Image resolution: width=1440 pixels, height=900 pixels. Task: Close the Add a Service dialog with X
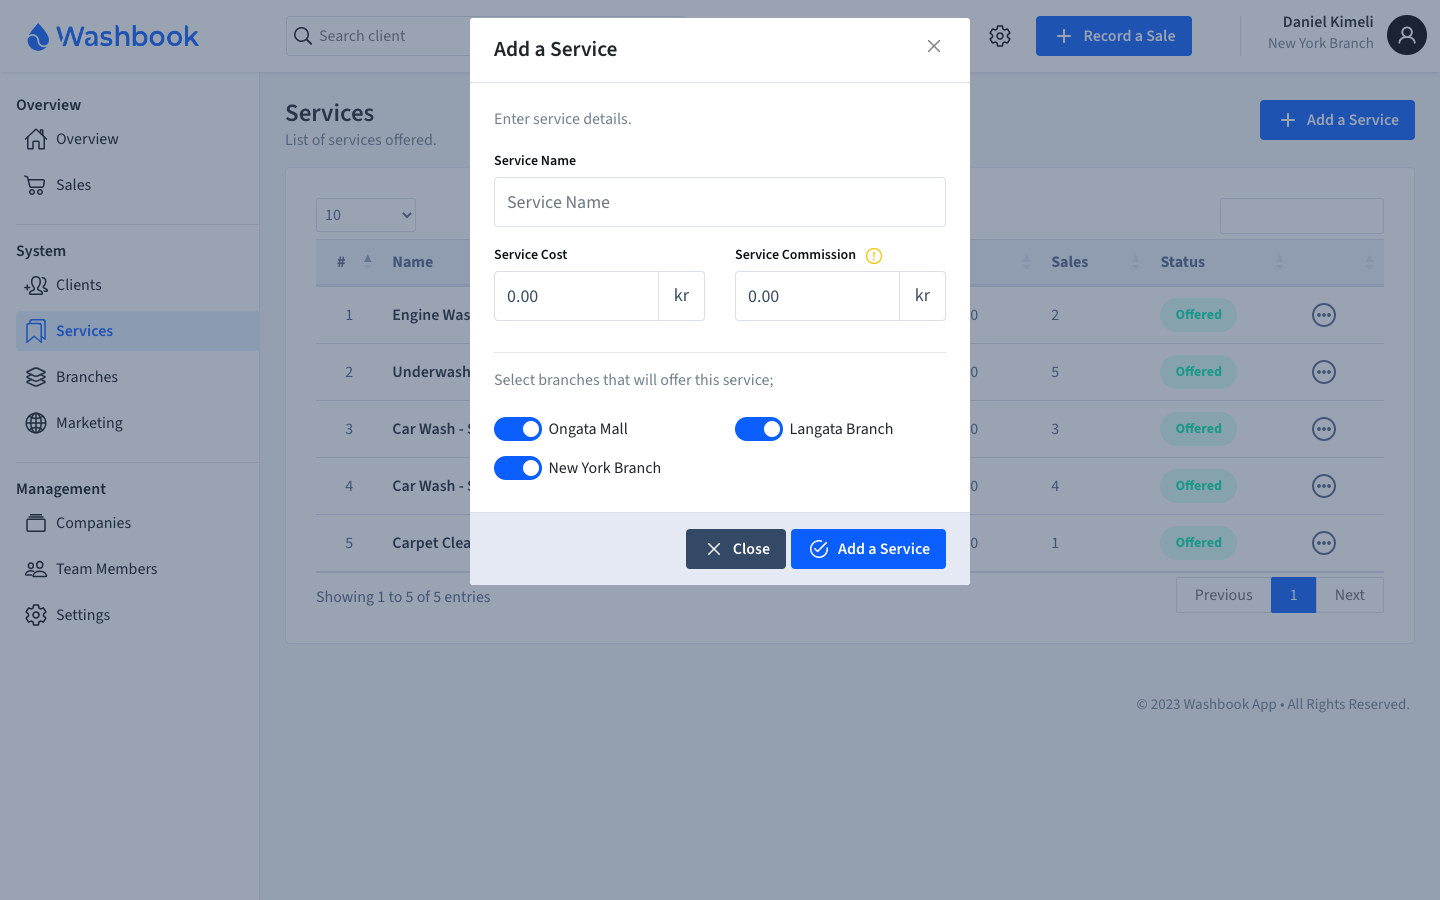tap(934, 47)
